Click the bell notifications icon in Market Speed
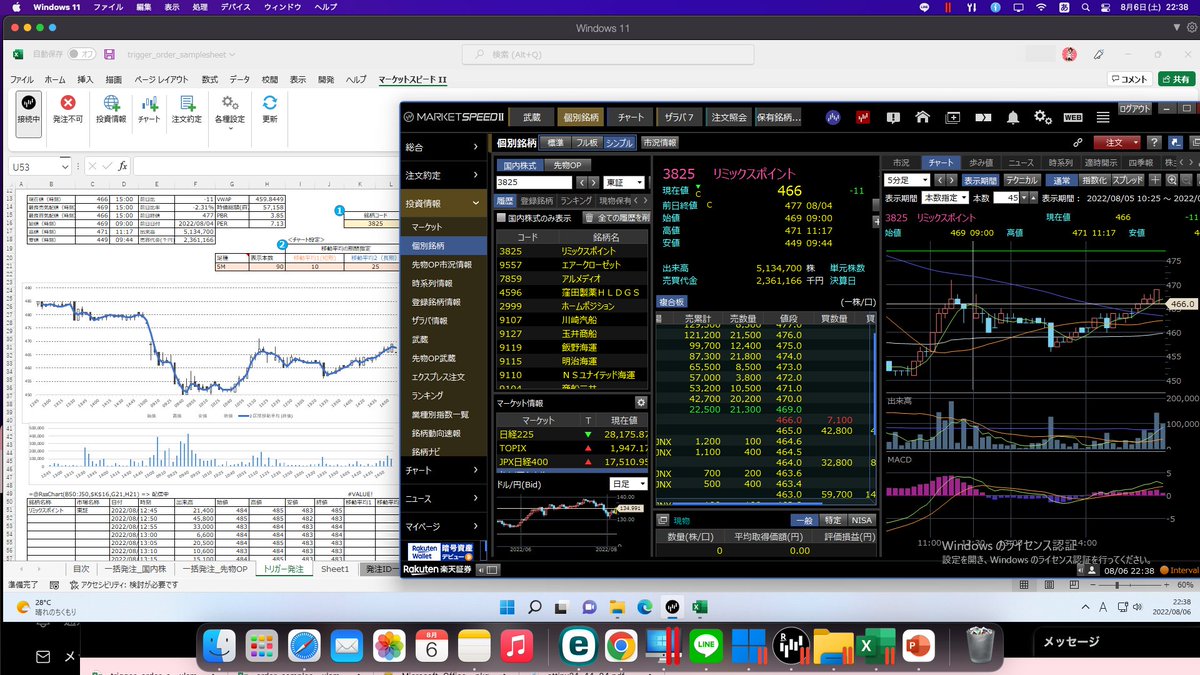The width and height of the screenshot is (1200, 675). [x=1013, y=117]
